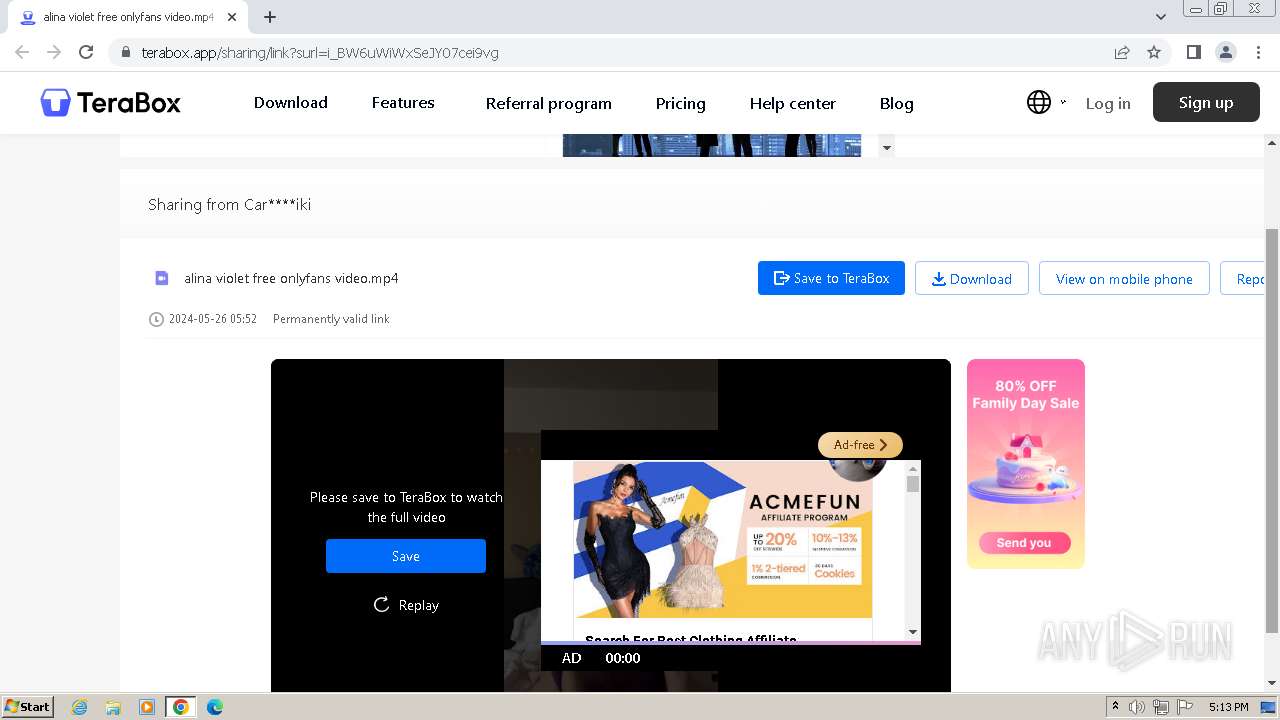1280x720 pixels.
Task: Open the media player taskbar icon
Action: pyautogui.click(x=147, y=707)
